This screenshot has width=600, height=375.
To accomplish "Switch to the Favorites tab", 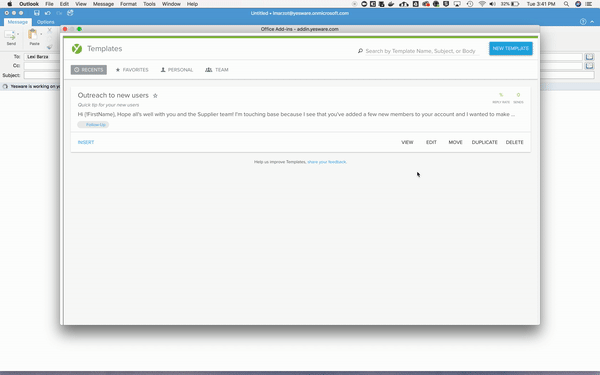I will (x=132, y=70).
